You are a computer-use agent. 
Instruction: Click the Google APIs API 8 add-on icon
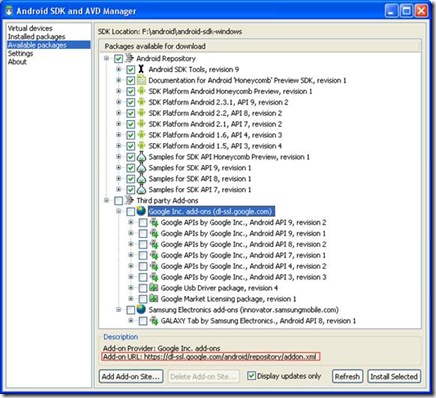pos(154,244)
